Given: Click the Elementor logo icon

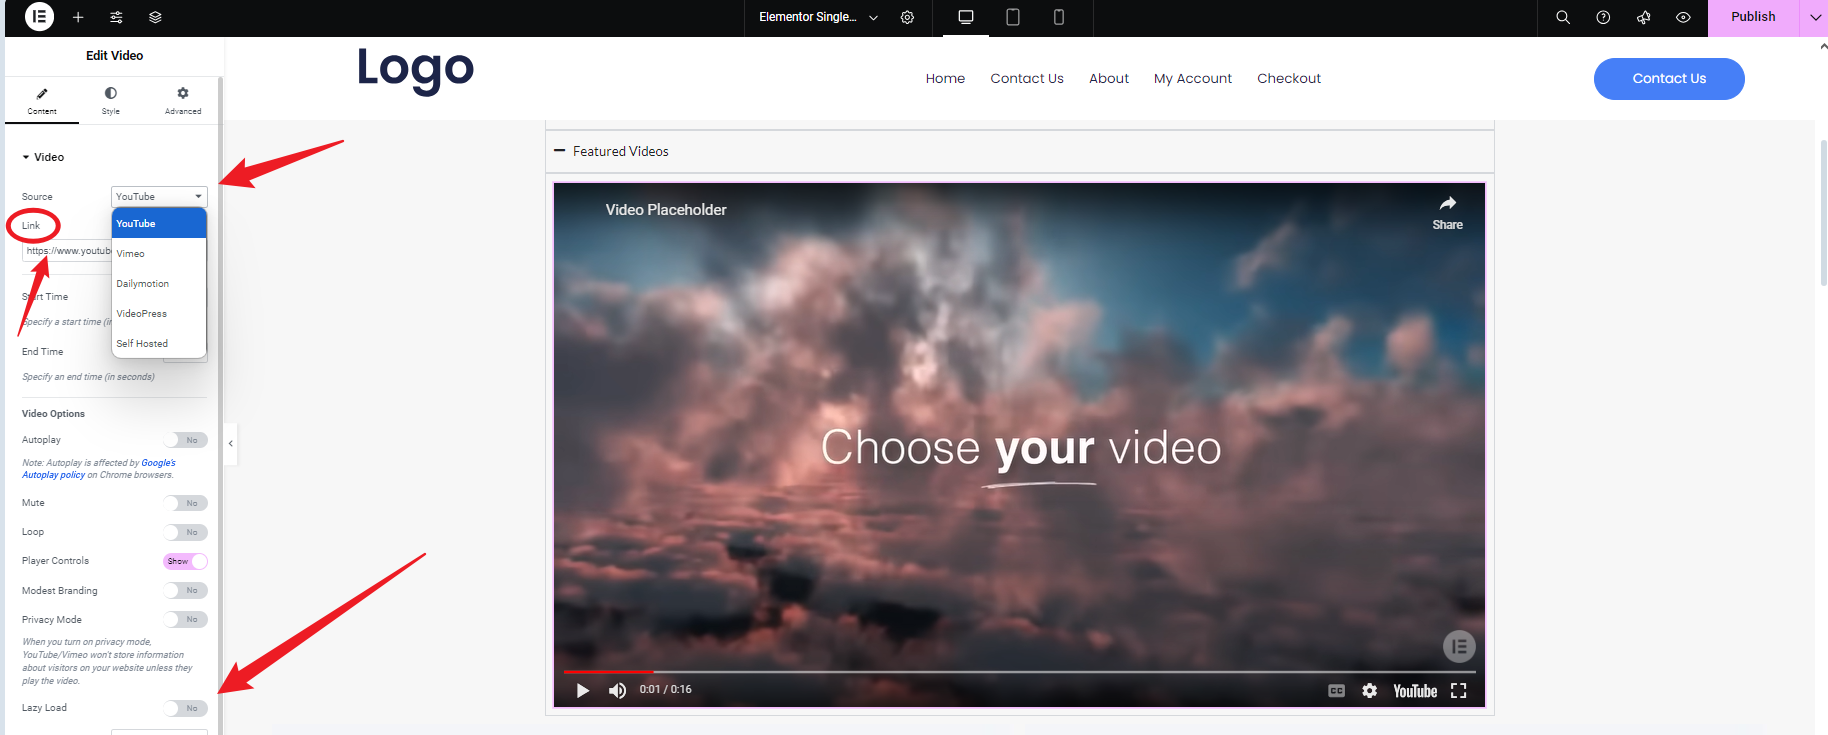Looking at the screenshot, I should (39, 17).
